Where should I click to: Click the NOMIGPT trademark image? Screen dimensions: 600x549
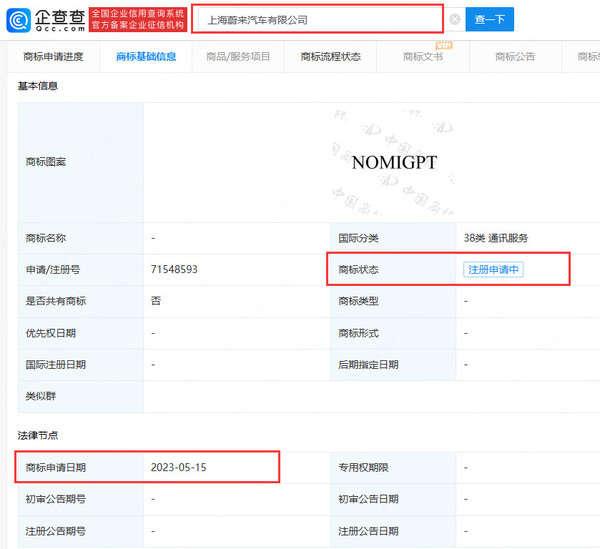point(394,163)
